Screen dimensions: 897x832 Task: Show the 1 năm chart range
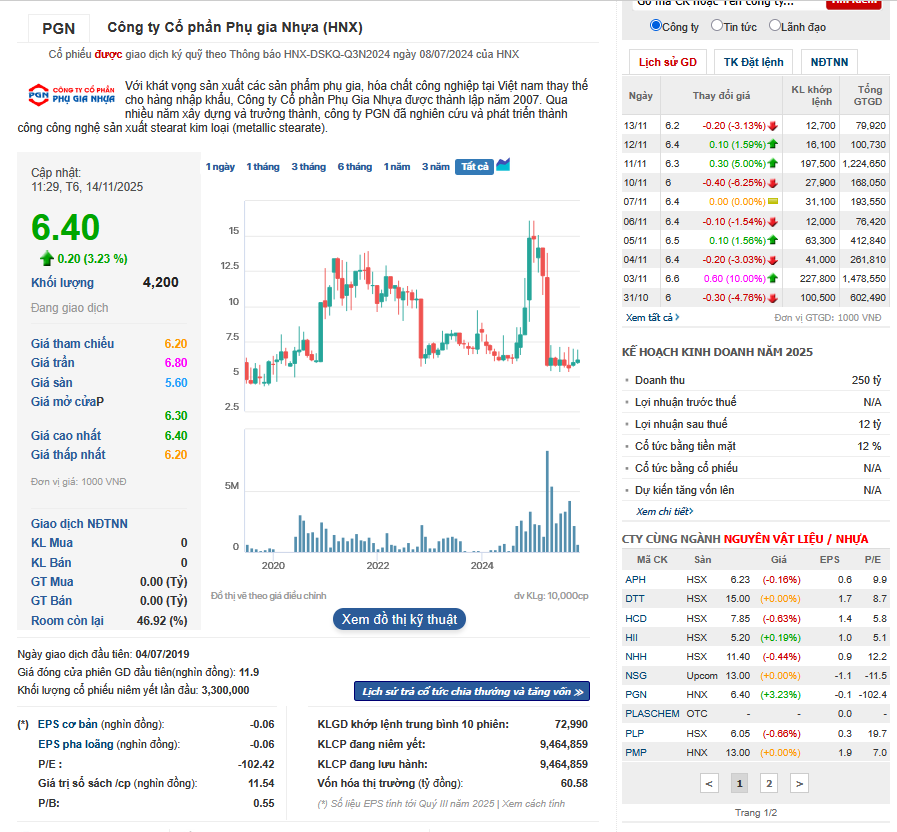click(x=397, y=167)
